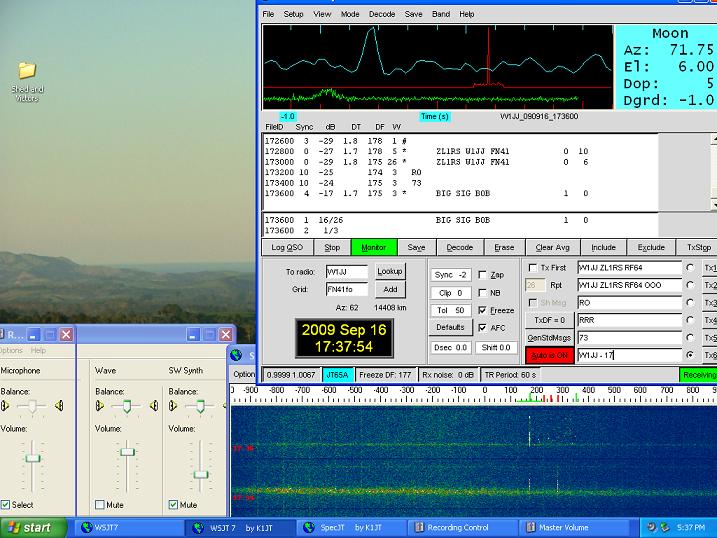Click the red Auto is ON button
The height and width of the screenshot is (538, 717).
coord(548,355)
